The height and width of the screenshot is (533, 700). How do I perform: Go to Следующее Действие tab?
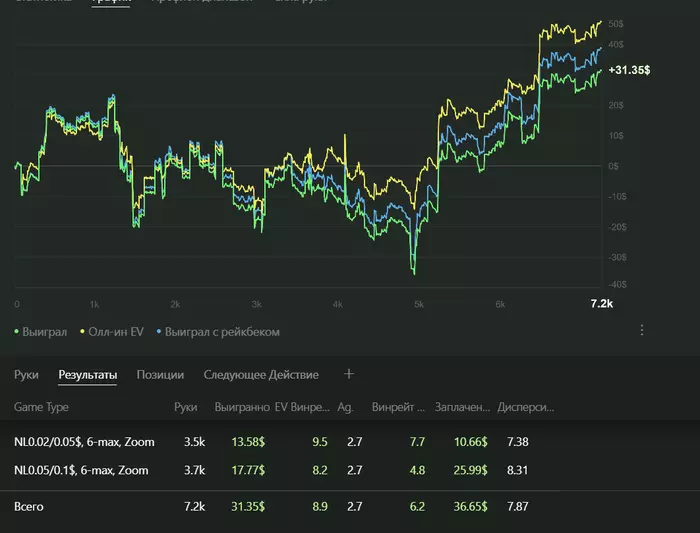point(261,375)
